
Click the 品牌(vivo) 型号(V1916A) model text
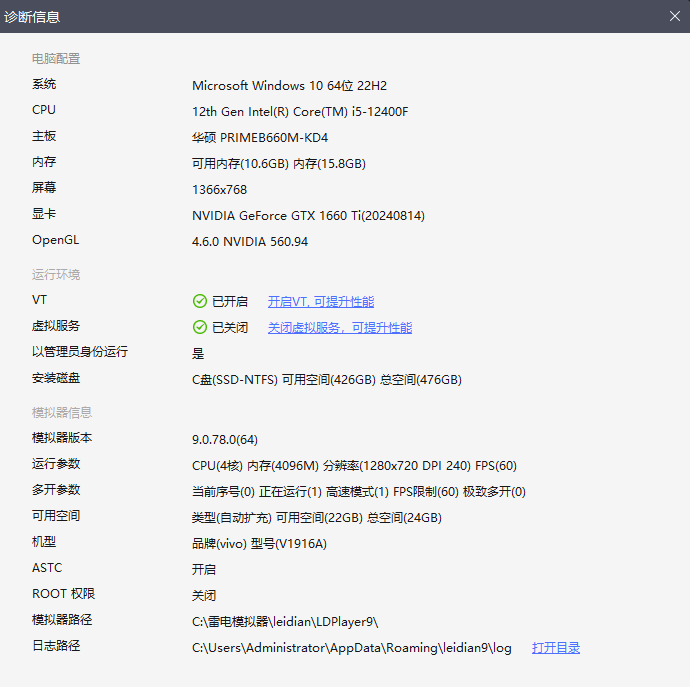point(259,543)
